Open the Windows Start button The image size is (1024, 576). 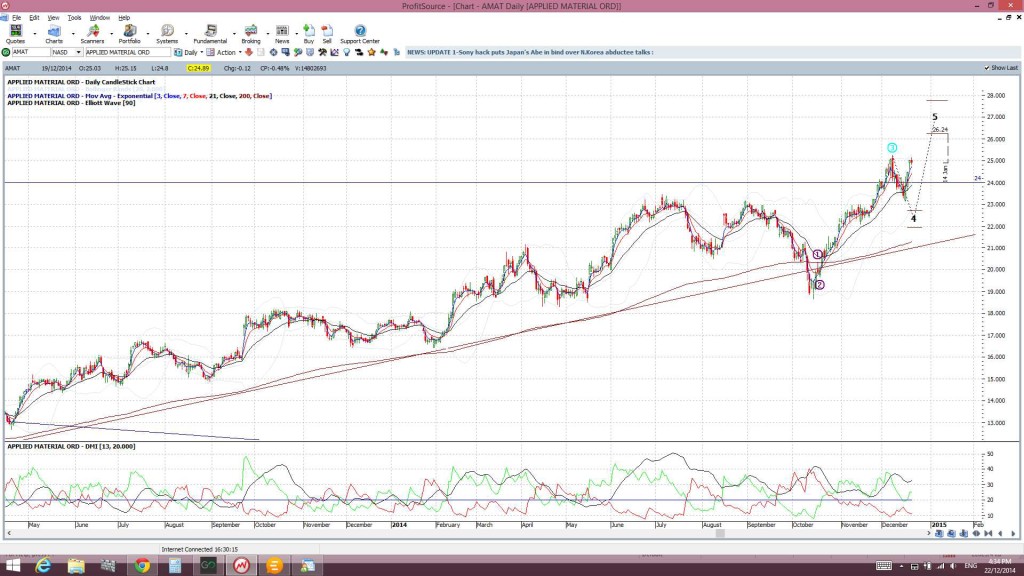(12, 566)
